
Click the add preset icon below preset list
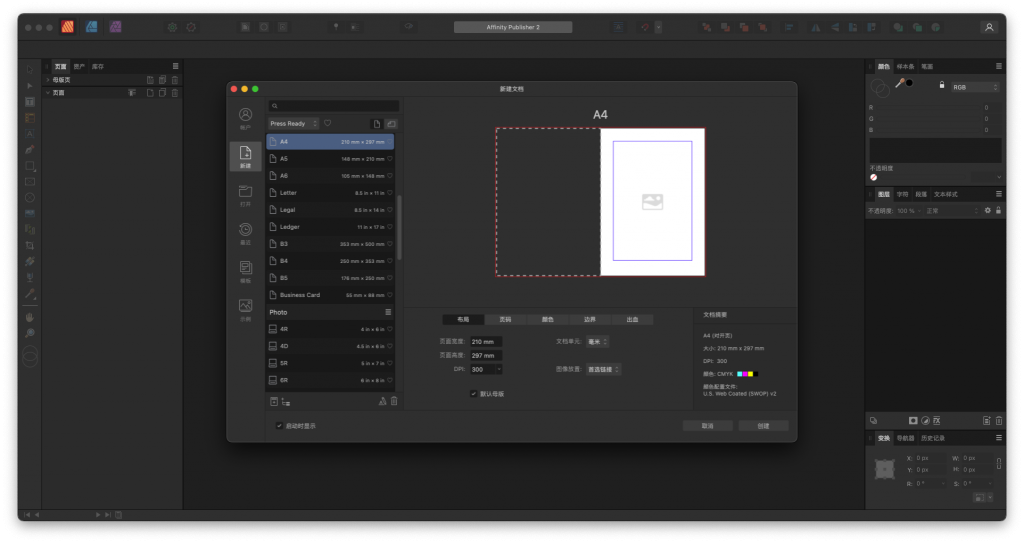click(x=274, y=402)
